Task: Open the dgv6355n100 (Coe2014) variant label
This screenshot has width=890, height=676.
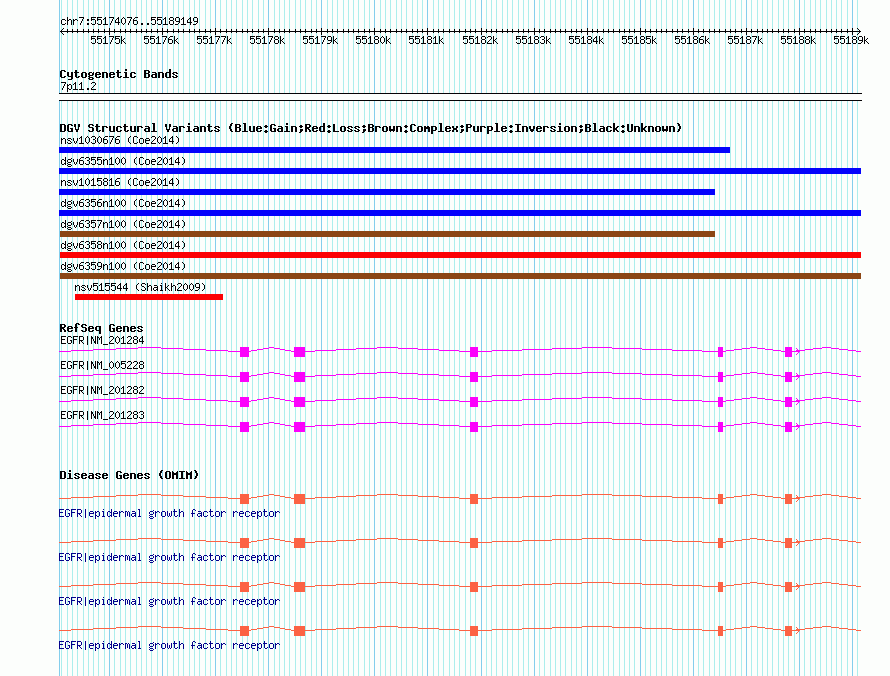Action: pos(123,161)
